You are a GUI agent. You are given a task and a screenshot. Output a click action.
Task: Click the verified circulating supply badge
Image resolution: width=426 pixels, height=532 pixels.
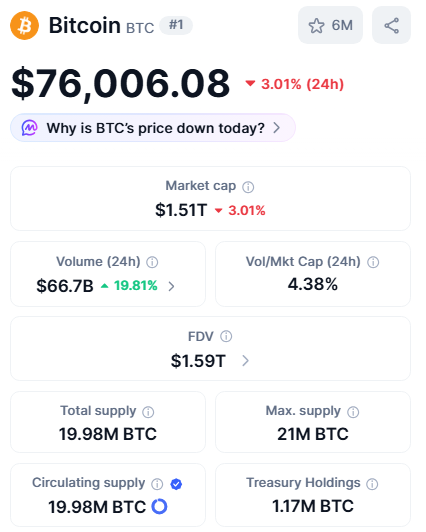pyautogui.click(x=176, y=484)
